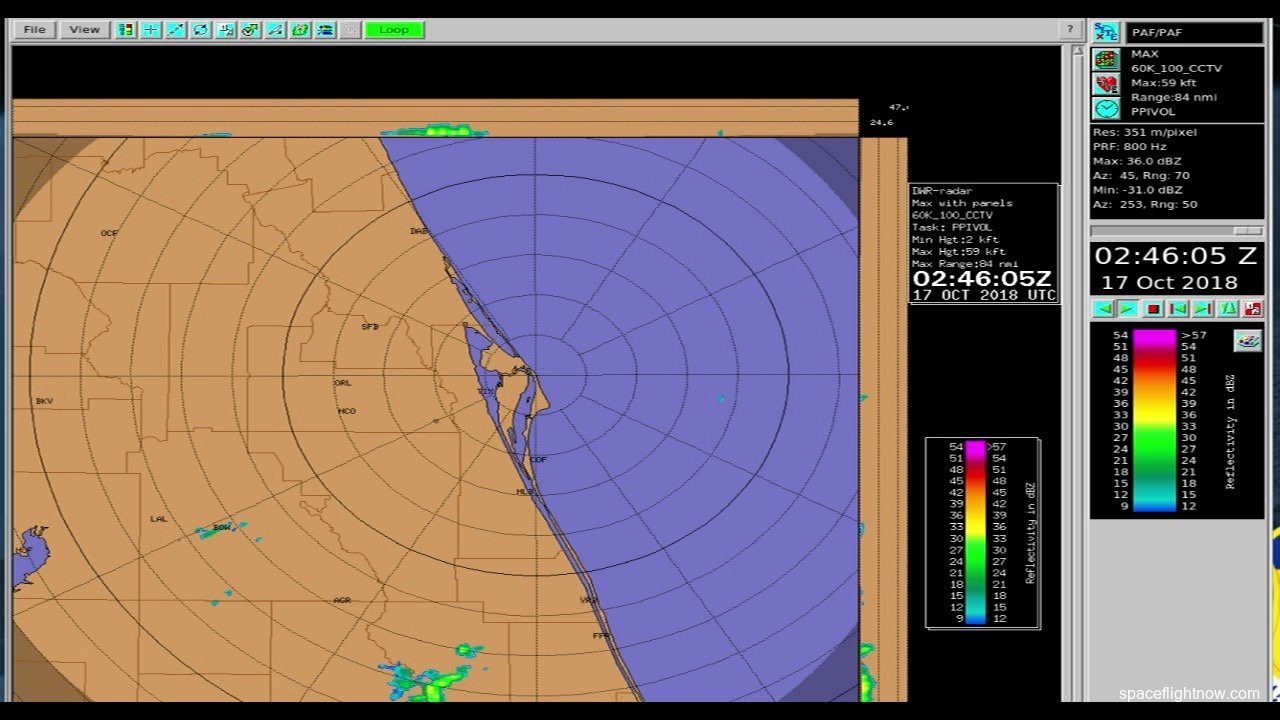Select the crosshair cursor tool
Viewport: 1280px width, 720px height.
[x=151, y=30]
